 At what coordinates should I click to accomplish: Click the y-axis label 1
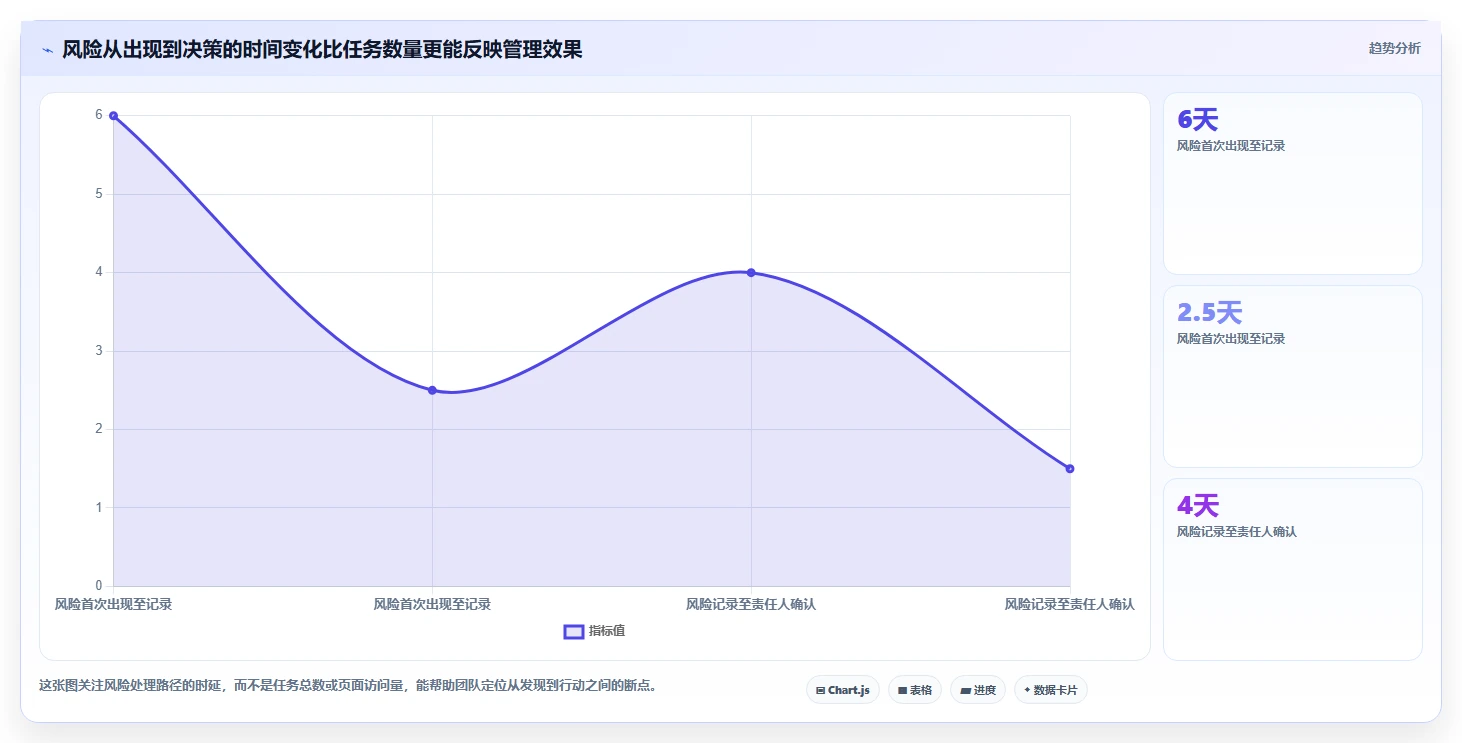tap(99, 508)
